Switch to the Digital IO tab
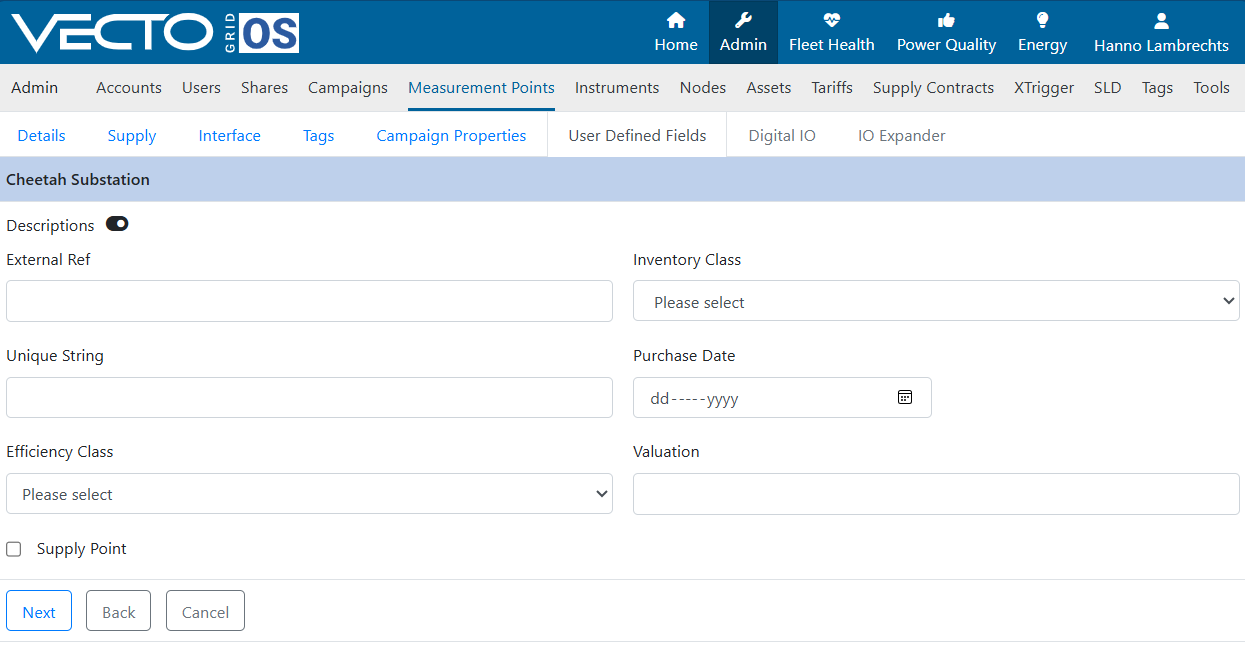 point(782,136)
